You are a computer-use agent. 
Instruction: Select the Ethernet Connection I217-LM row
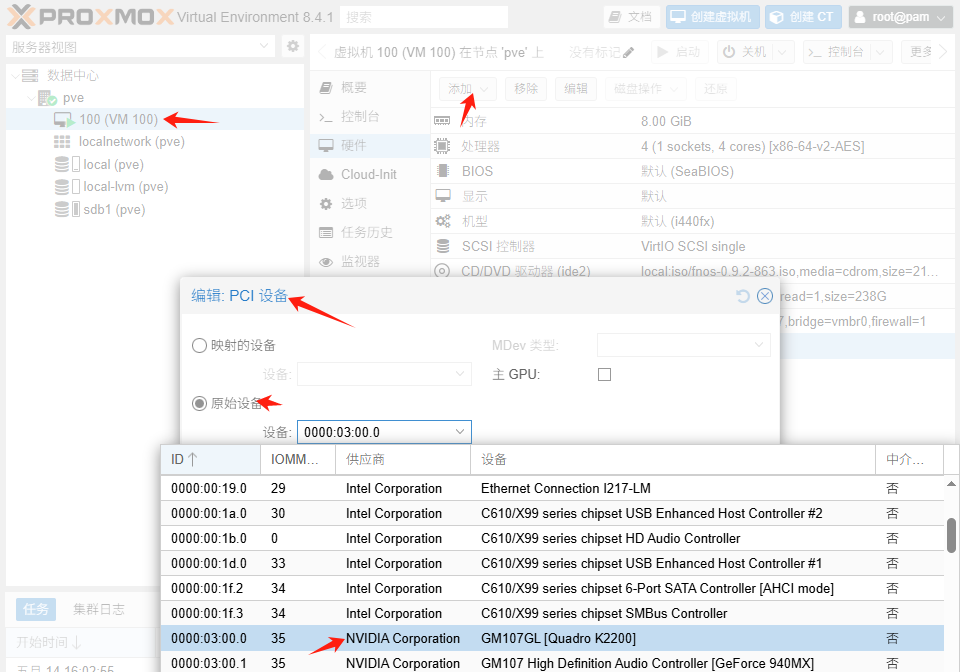tap(552, 488)
